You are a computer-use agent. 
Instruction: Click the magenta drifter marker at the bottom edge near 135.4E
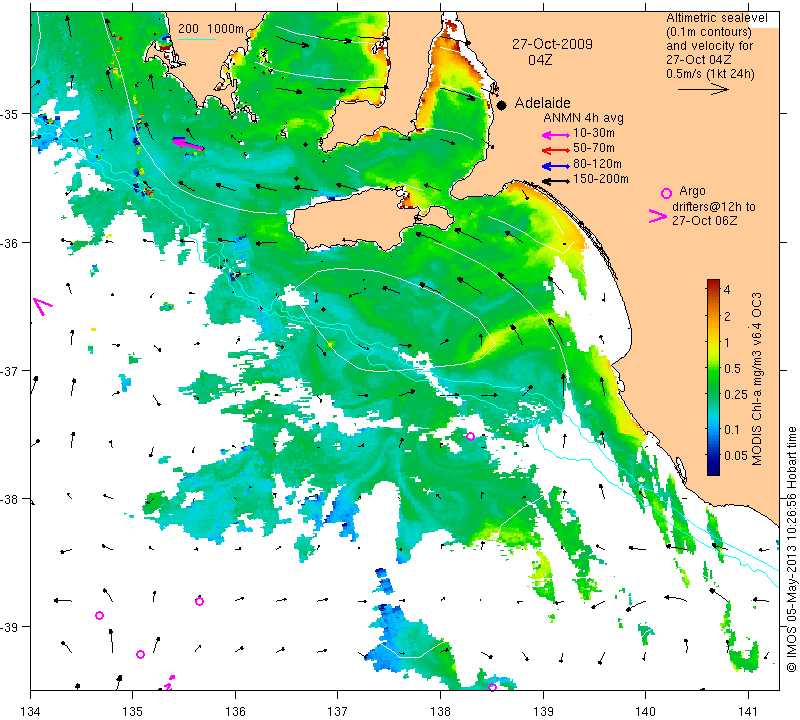[x=169, y=683]
